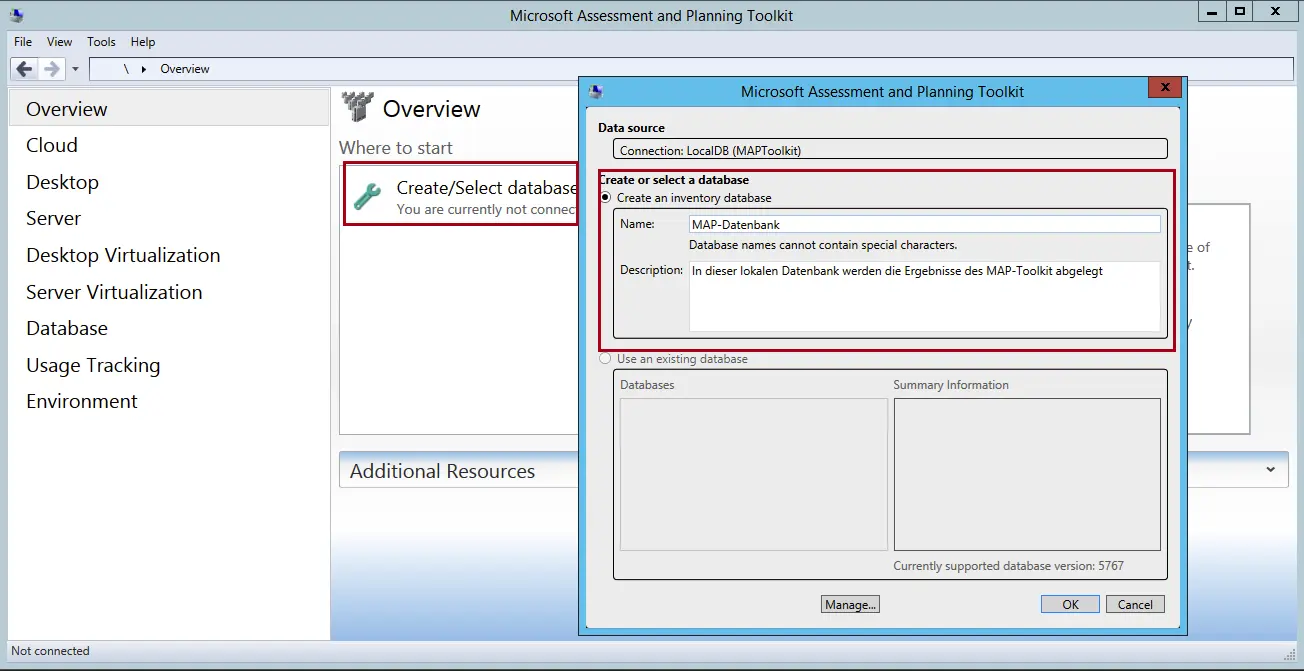
Task: Go back with the navigation arrow
Action: point(24,69)
